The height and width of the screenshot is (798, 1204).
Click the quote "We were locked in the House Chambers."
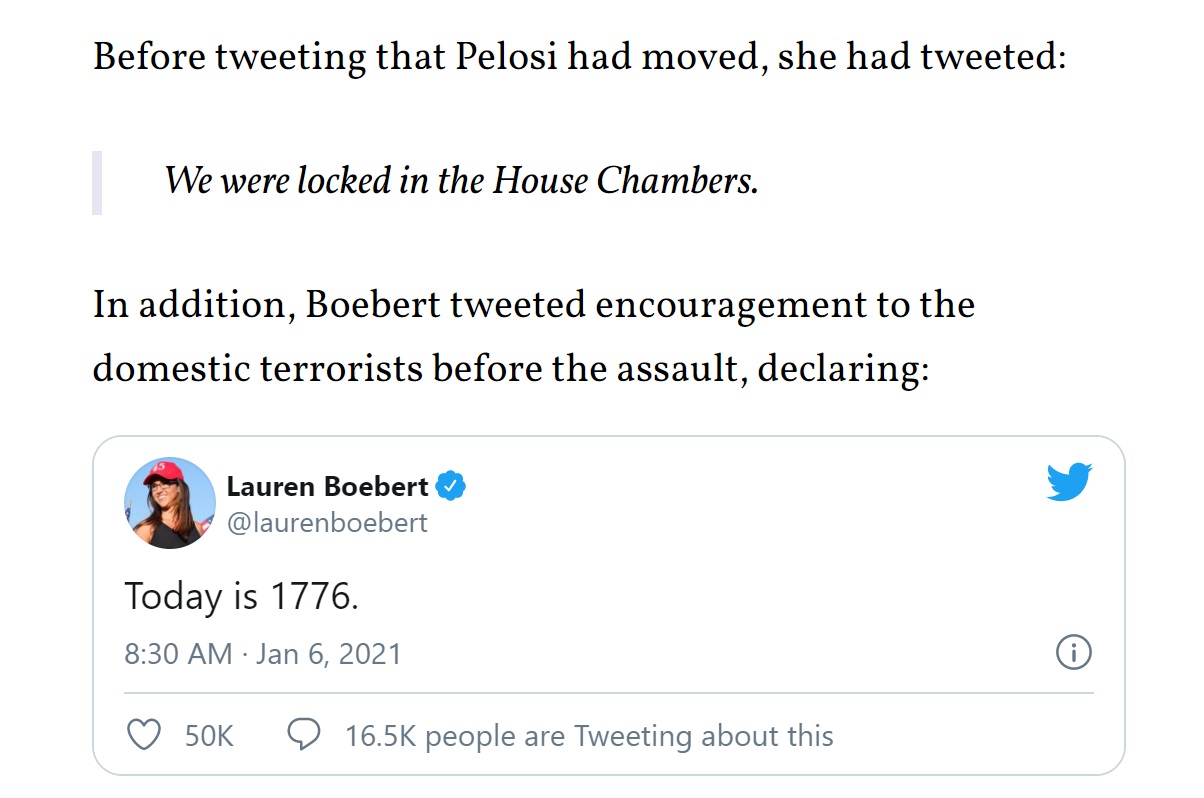click(461, 181)
